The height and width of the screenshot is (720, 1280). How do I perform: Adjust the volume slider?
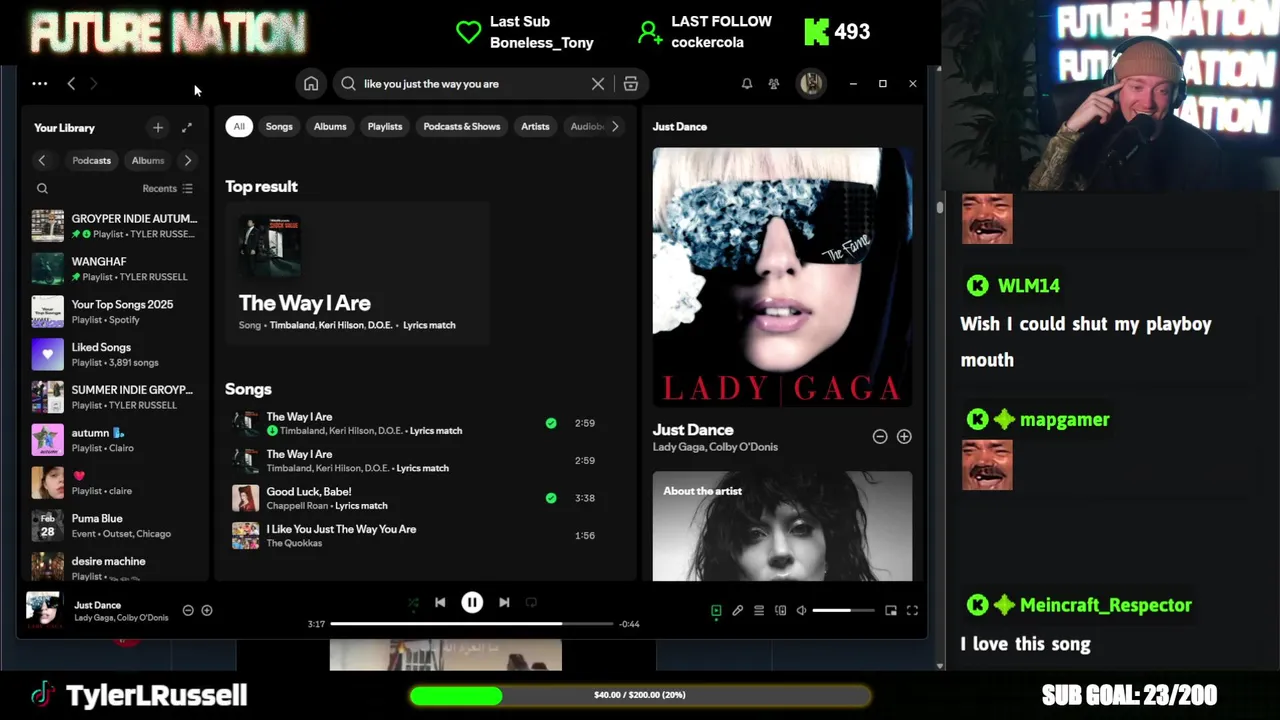coord(843,611)
